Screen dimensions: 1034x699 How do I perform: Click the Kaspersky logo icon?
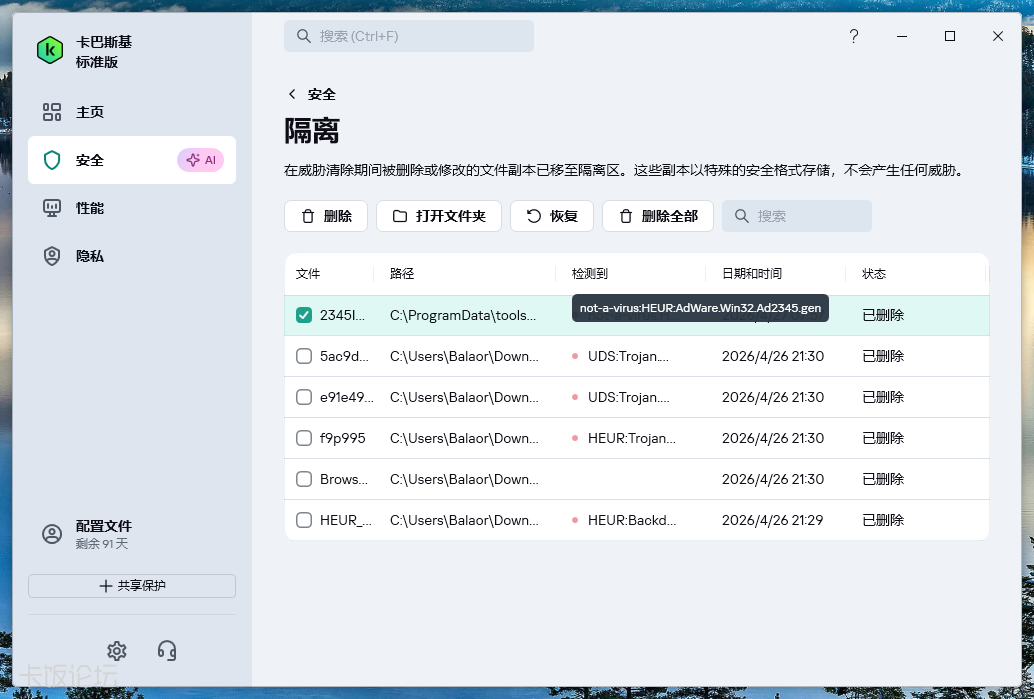click(50, 51)
